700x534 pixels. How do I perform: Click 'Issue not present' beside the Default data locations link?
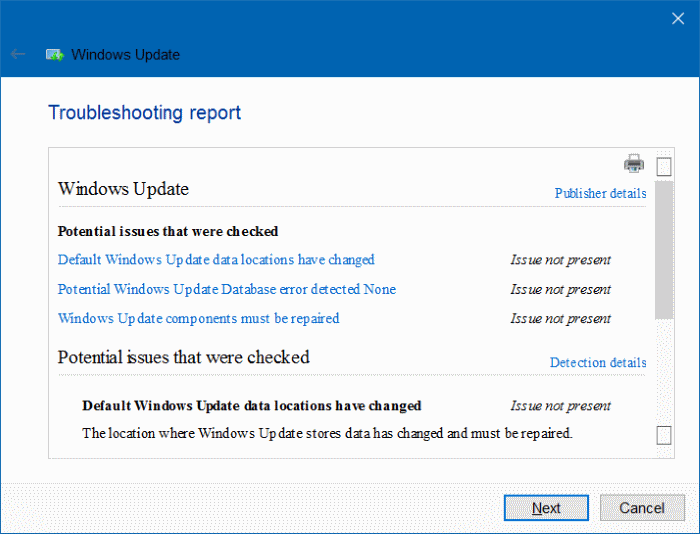coord(561,260)
